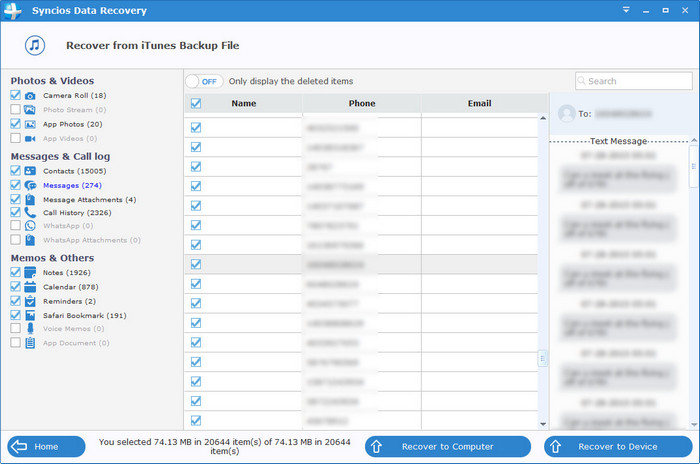Toggle the select-all checkbox in table header
The width and height of the screenshot is (700, 464).
(196, 104)
